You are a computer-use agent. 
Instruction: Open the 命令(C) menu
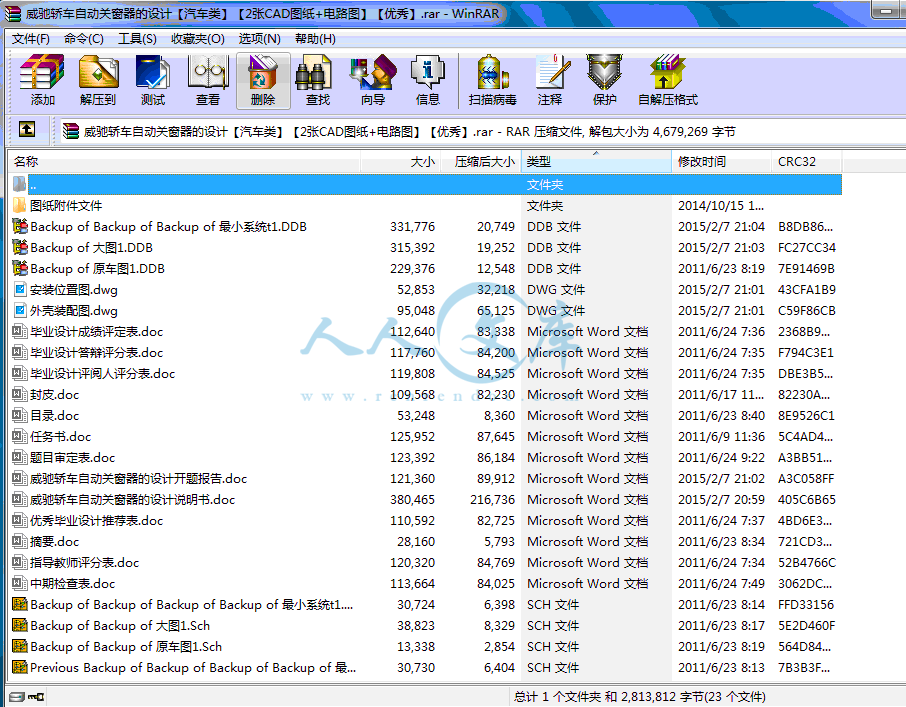click(x=84, y=39)
